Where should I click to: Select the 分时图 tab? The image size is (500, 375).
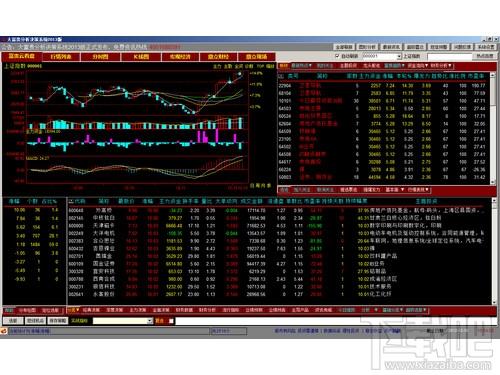pyautogui.click(x=101, y=57)
